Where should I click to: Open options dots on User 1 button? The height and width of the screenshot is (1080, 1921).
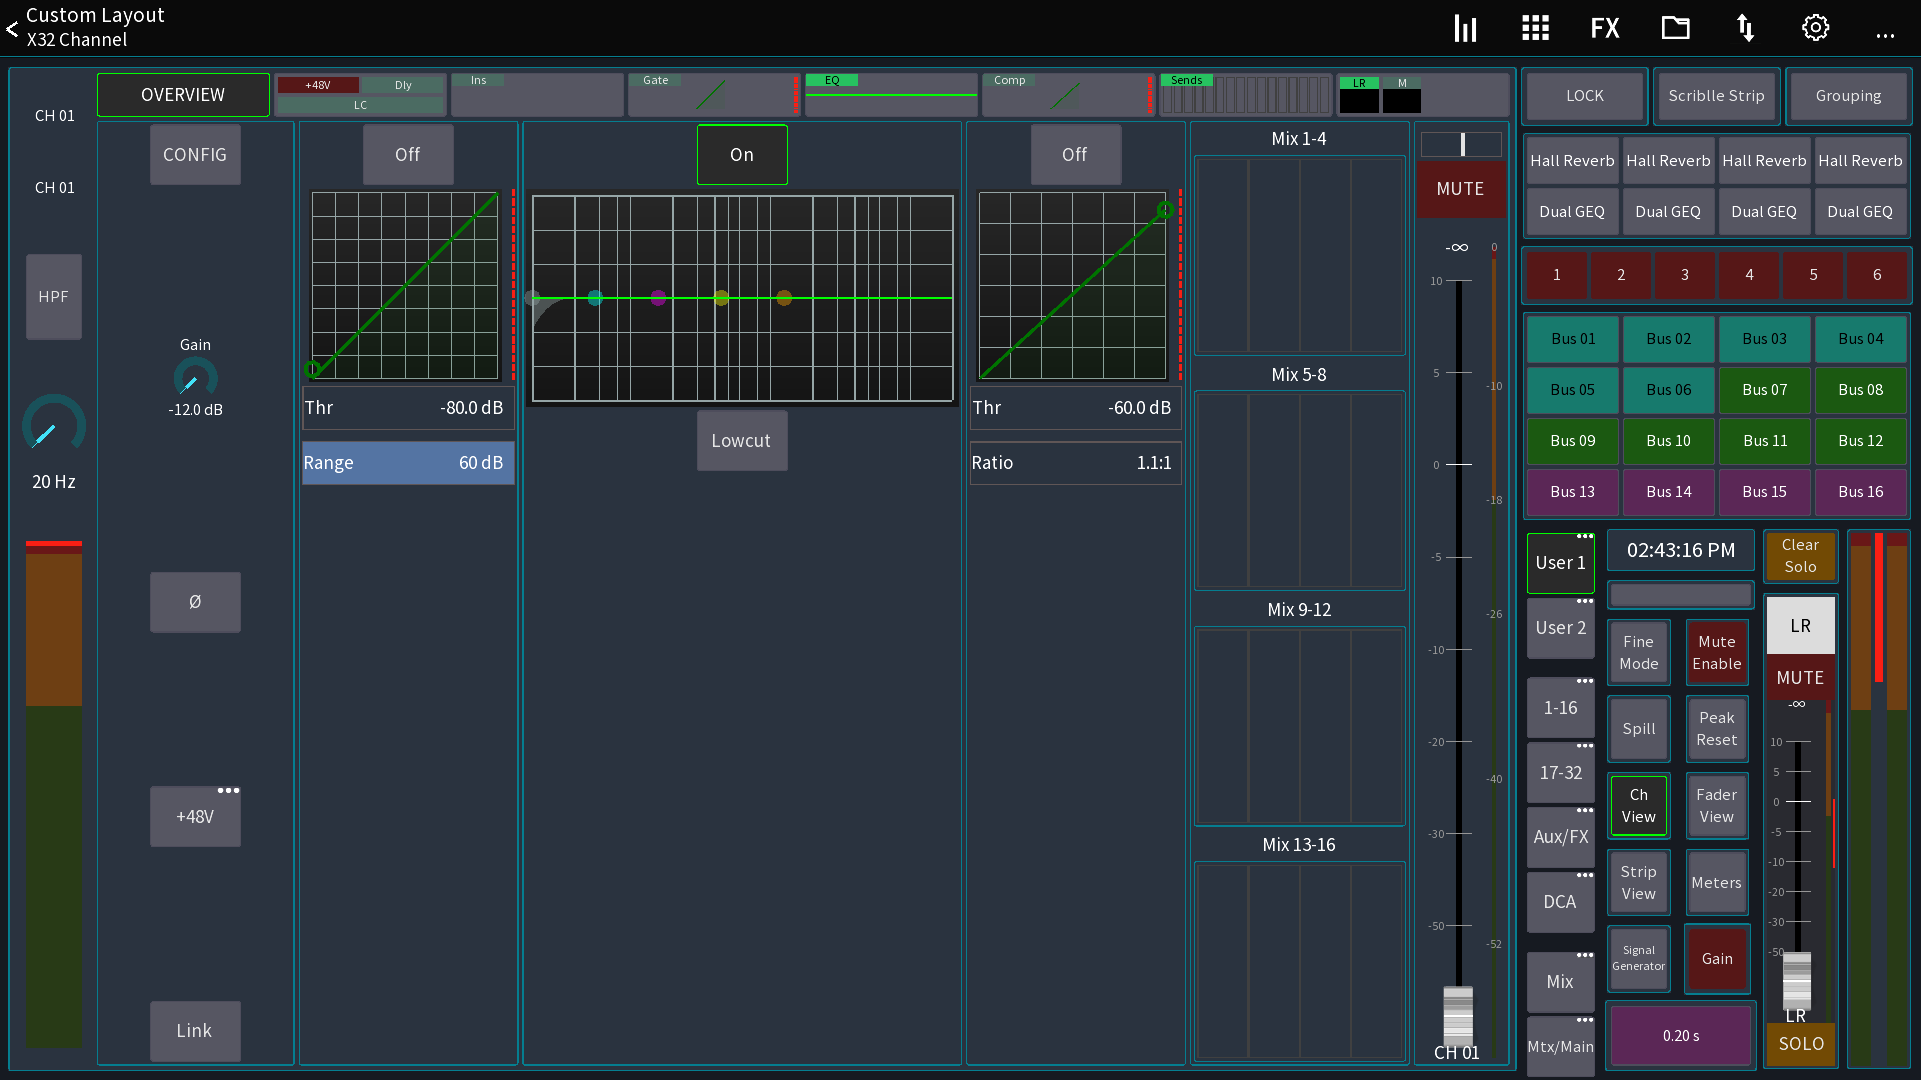[1585, 537]
